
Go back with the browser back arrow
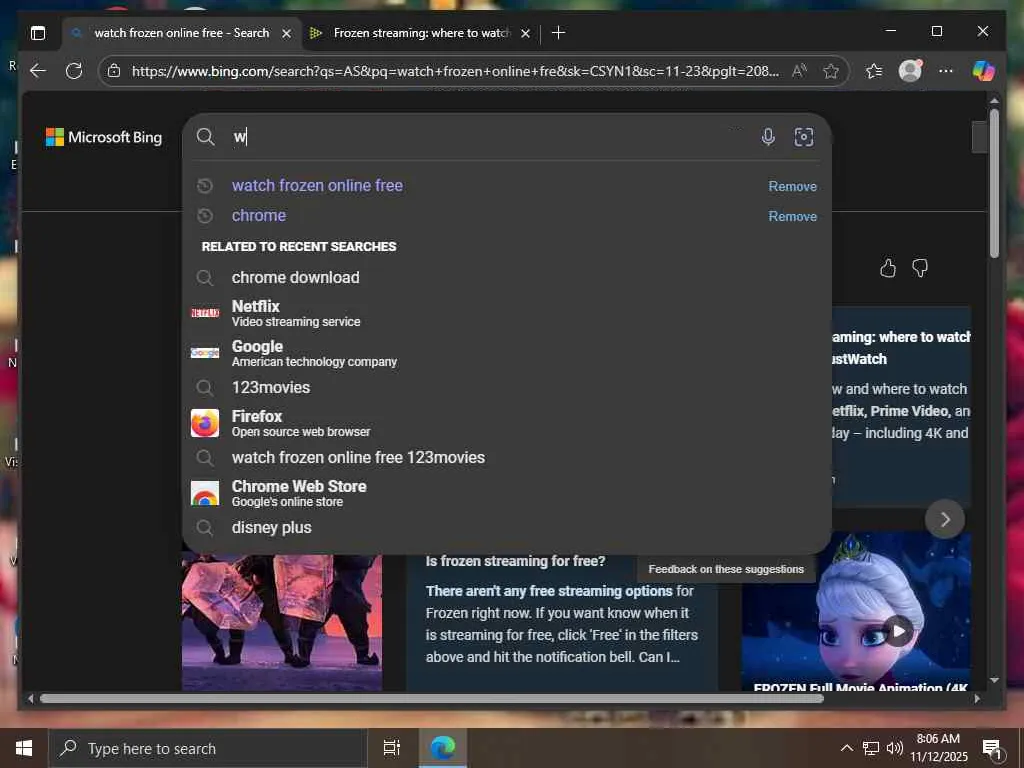tap(38, 71)
